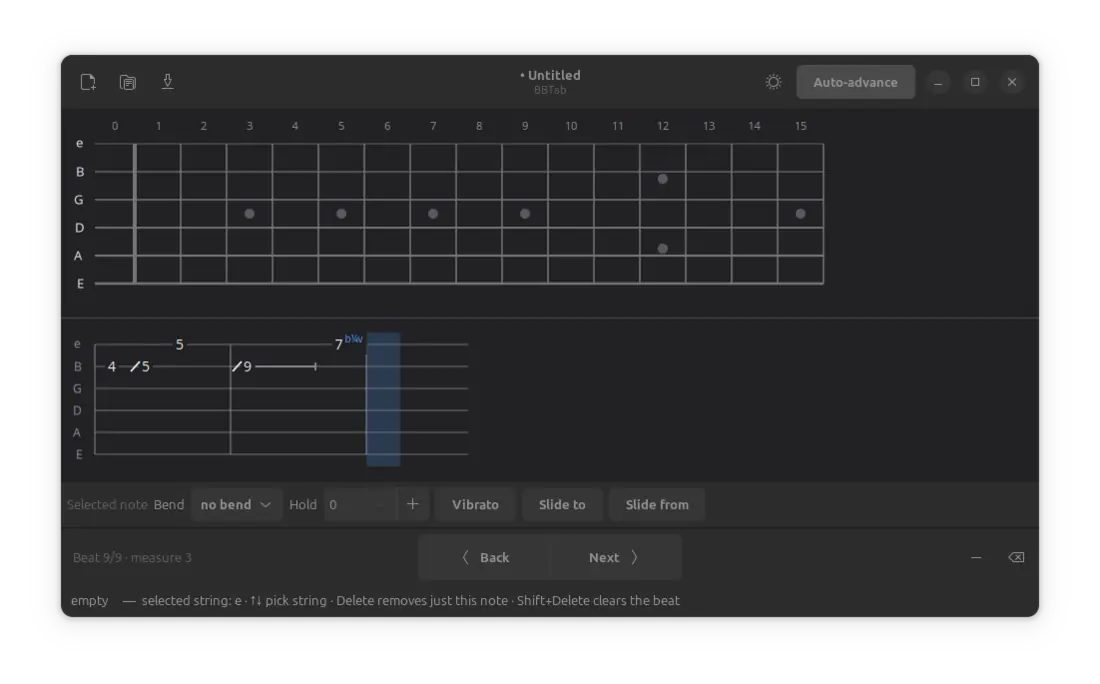Viewport: 1100px width, 684px height.
Task: Insert a rest with the dash icon
Action: 976,557
